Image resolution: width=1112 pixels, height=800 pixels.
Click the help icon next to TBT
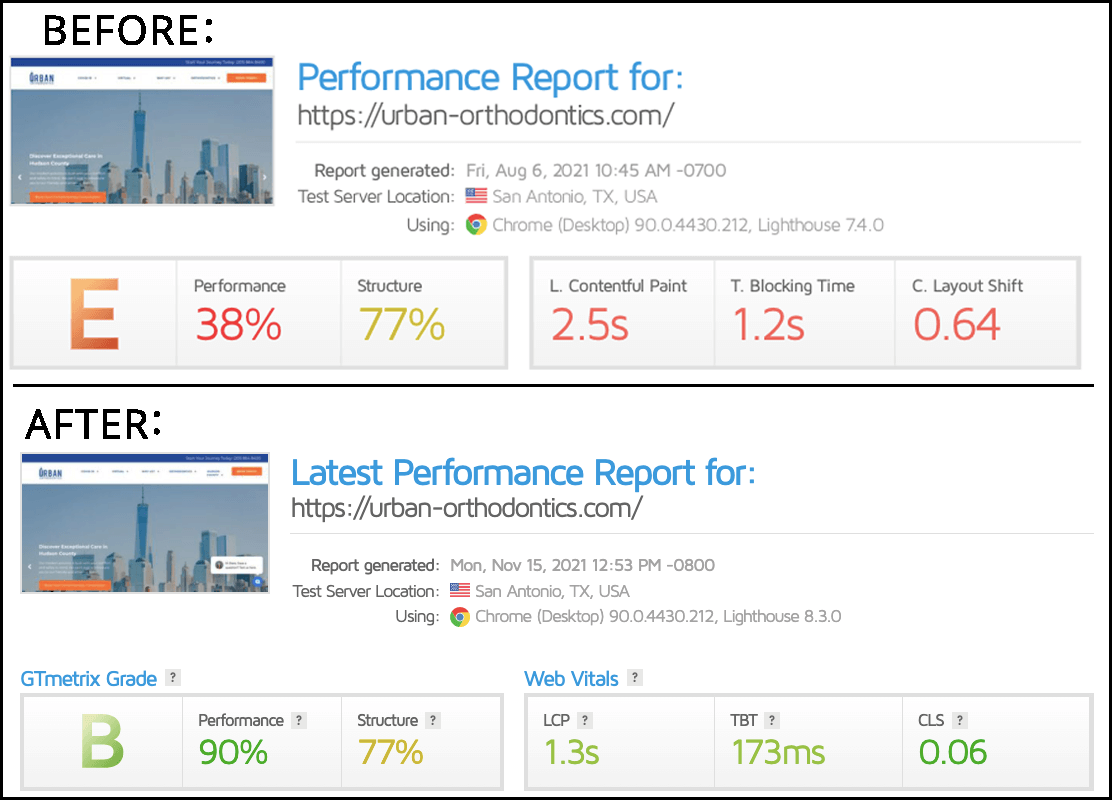coord(772,720)
